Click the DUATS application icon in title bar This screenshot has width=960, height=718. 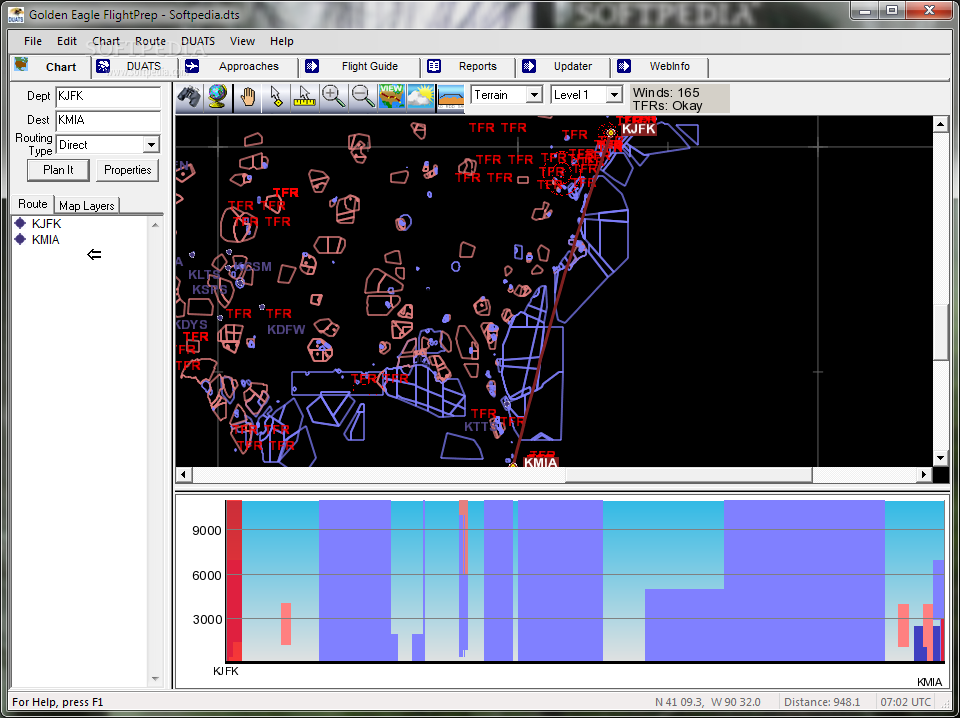click(15, 15)
